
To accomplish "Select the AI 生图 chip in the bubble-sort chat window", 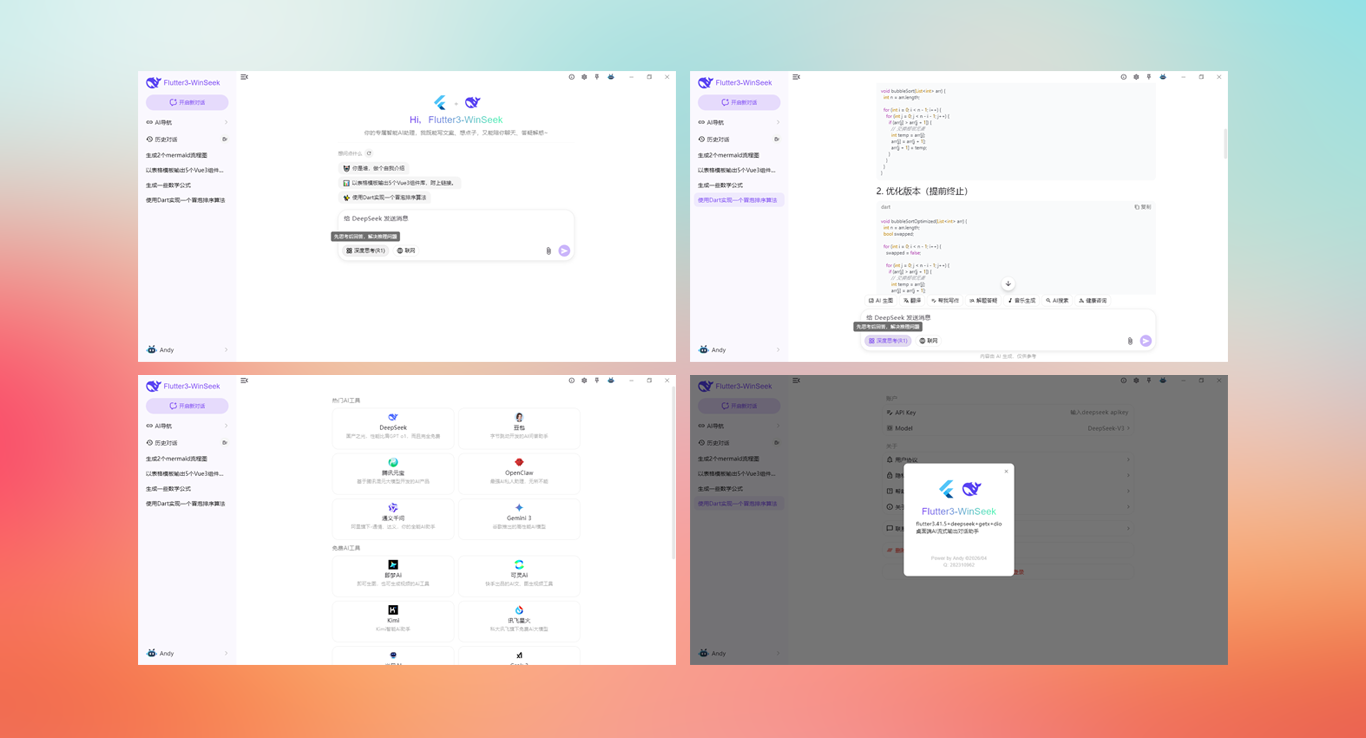I will tap(881, 300).
